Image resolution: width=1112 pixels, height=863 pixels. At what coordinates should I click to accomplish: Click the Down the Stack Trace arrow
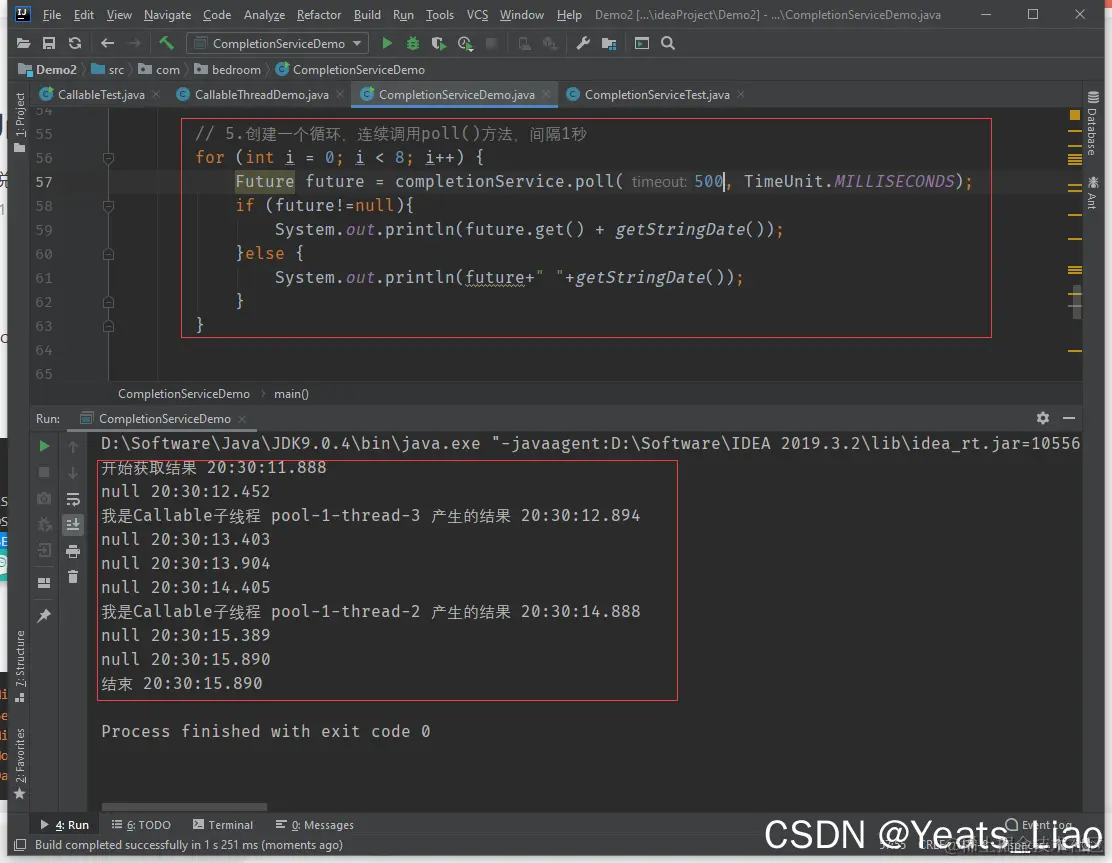[73, 472]
